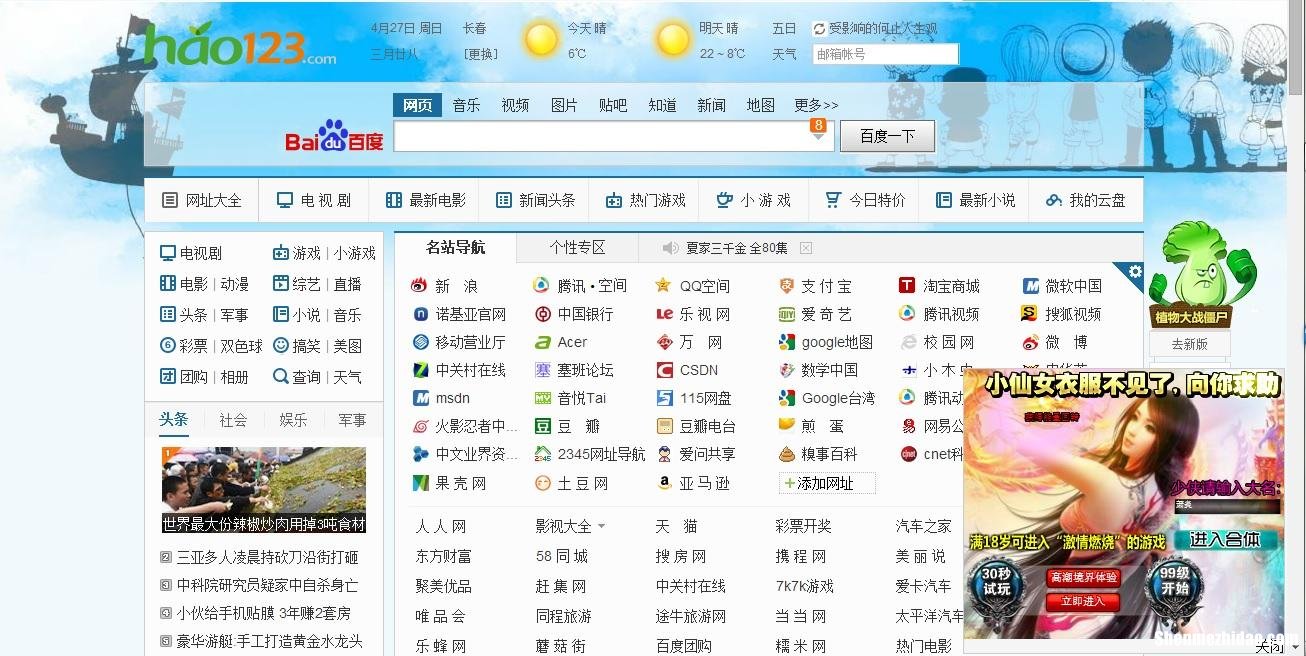Click the 添加网址 button

(826, 483)
